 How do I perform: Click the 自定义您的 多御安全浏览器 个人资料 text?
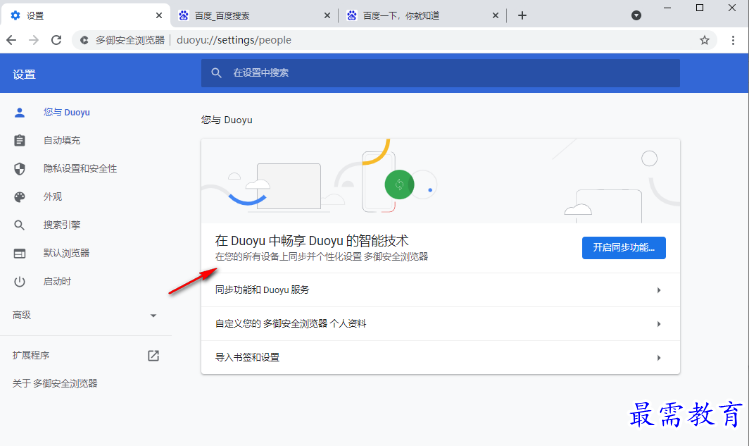point(291,324)
